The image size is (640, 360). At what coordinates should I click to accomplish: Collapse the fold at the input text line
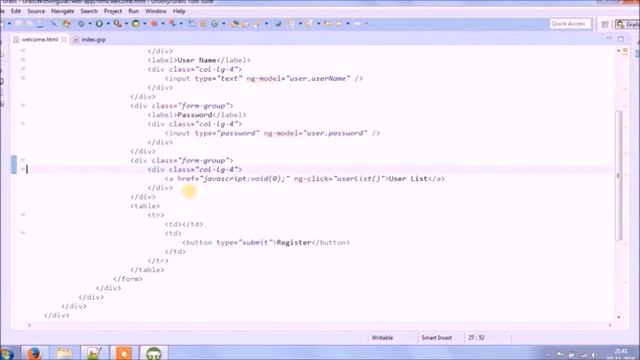23,78
